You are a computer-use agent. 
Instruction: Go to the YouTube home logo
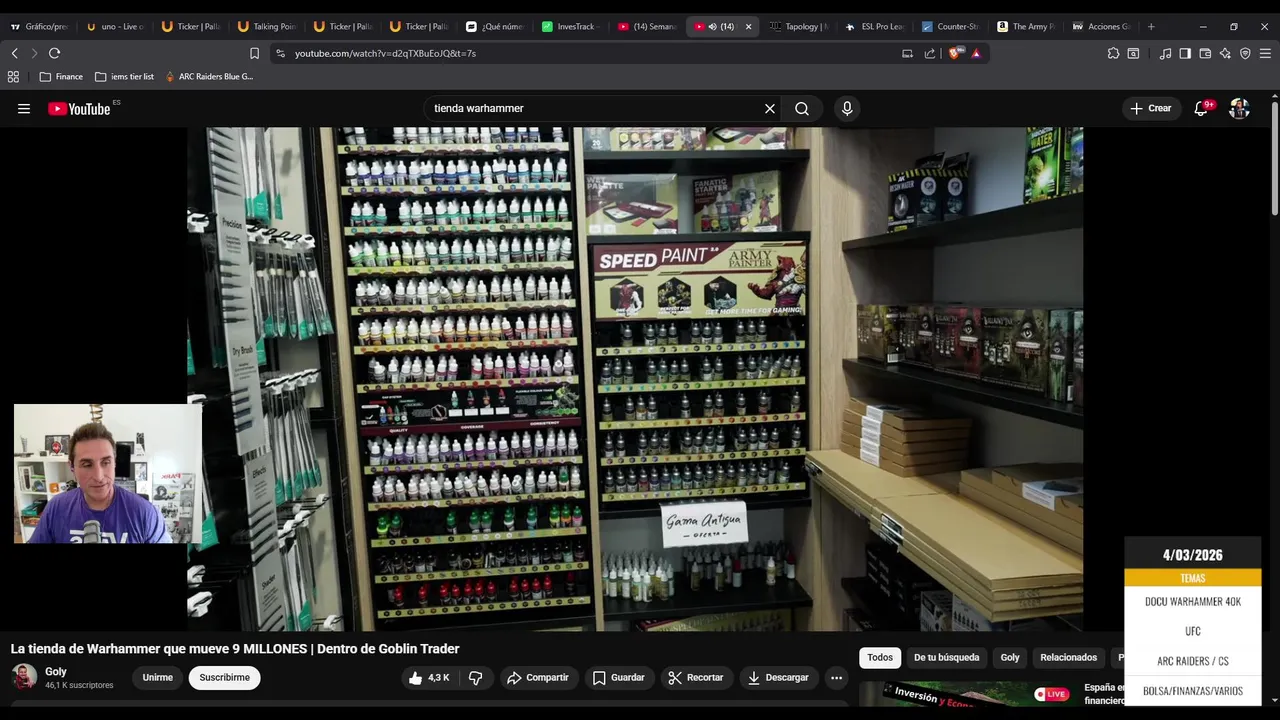coord(79,109)
